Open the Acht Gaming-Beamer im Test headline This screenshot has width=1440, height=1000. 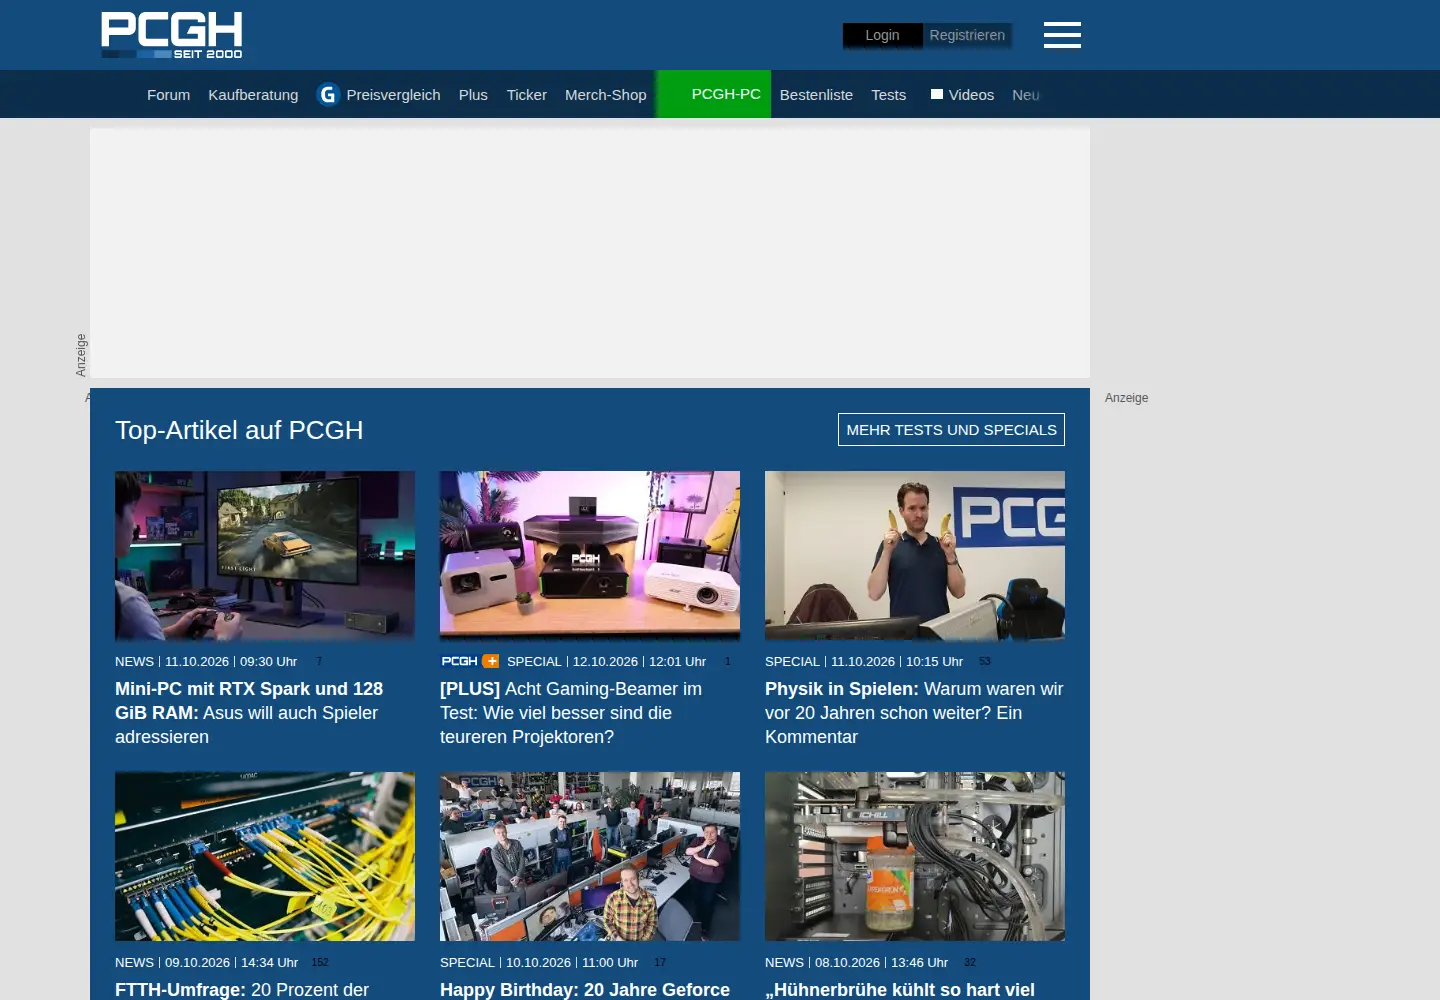[571, 713]
